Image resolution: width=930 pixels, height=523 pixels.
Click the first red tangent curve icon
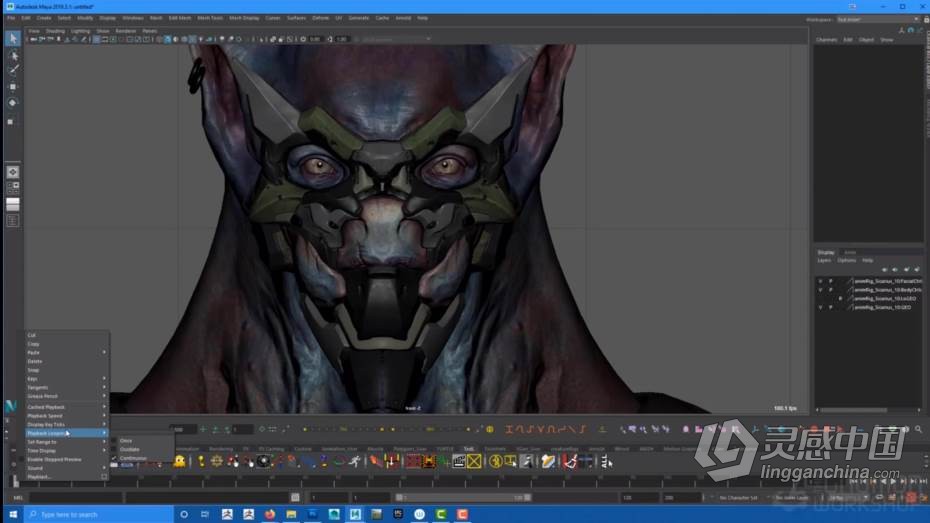509,429
